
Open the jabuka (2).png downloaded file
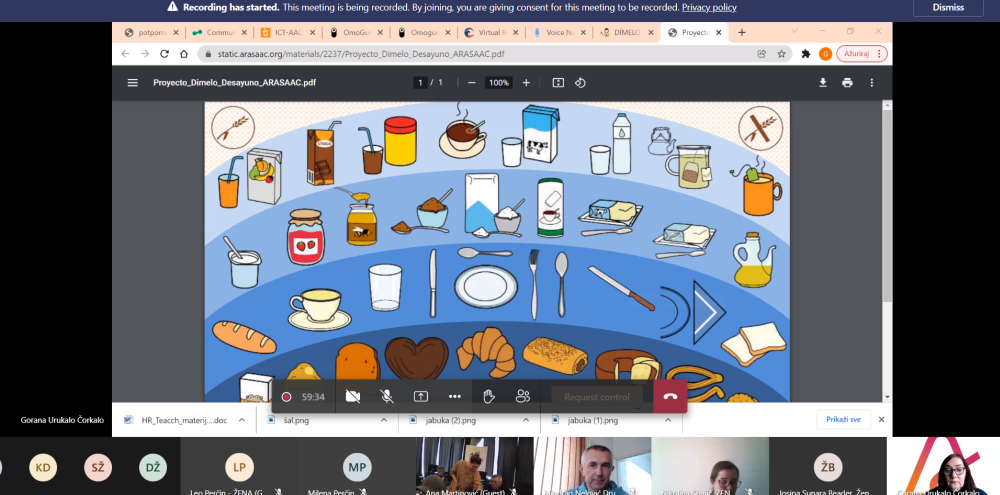click(450, 420)
